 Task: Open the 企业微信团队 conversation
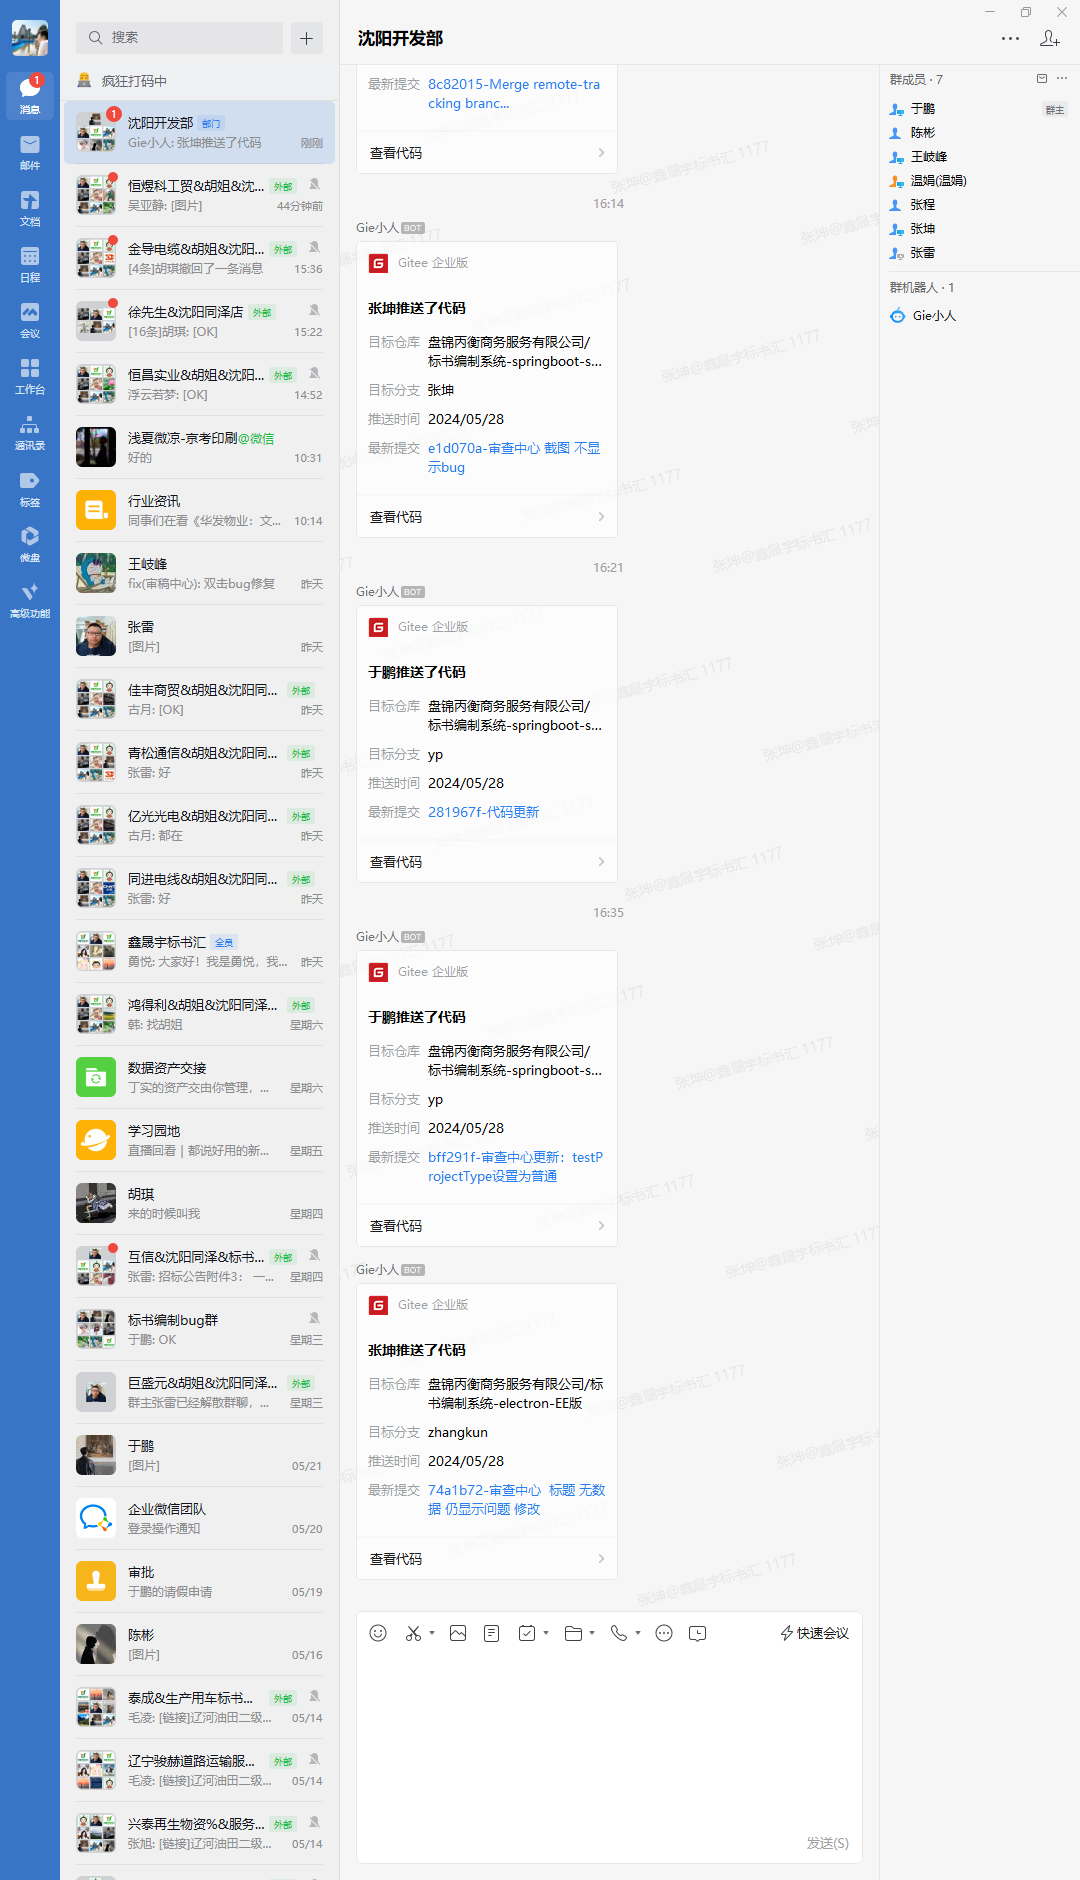(200, 1518)
